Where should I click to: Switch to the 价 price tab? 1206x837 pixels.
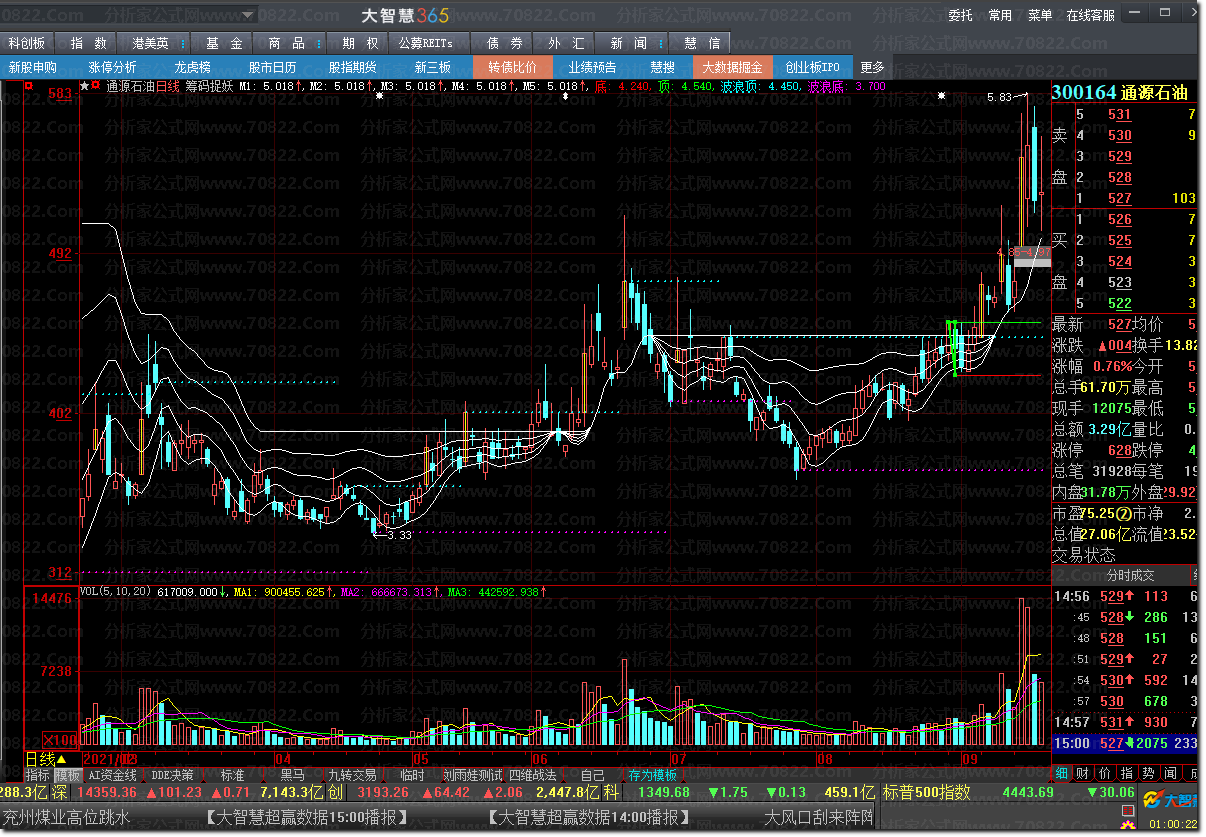click(1104, 773)
